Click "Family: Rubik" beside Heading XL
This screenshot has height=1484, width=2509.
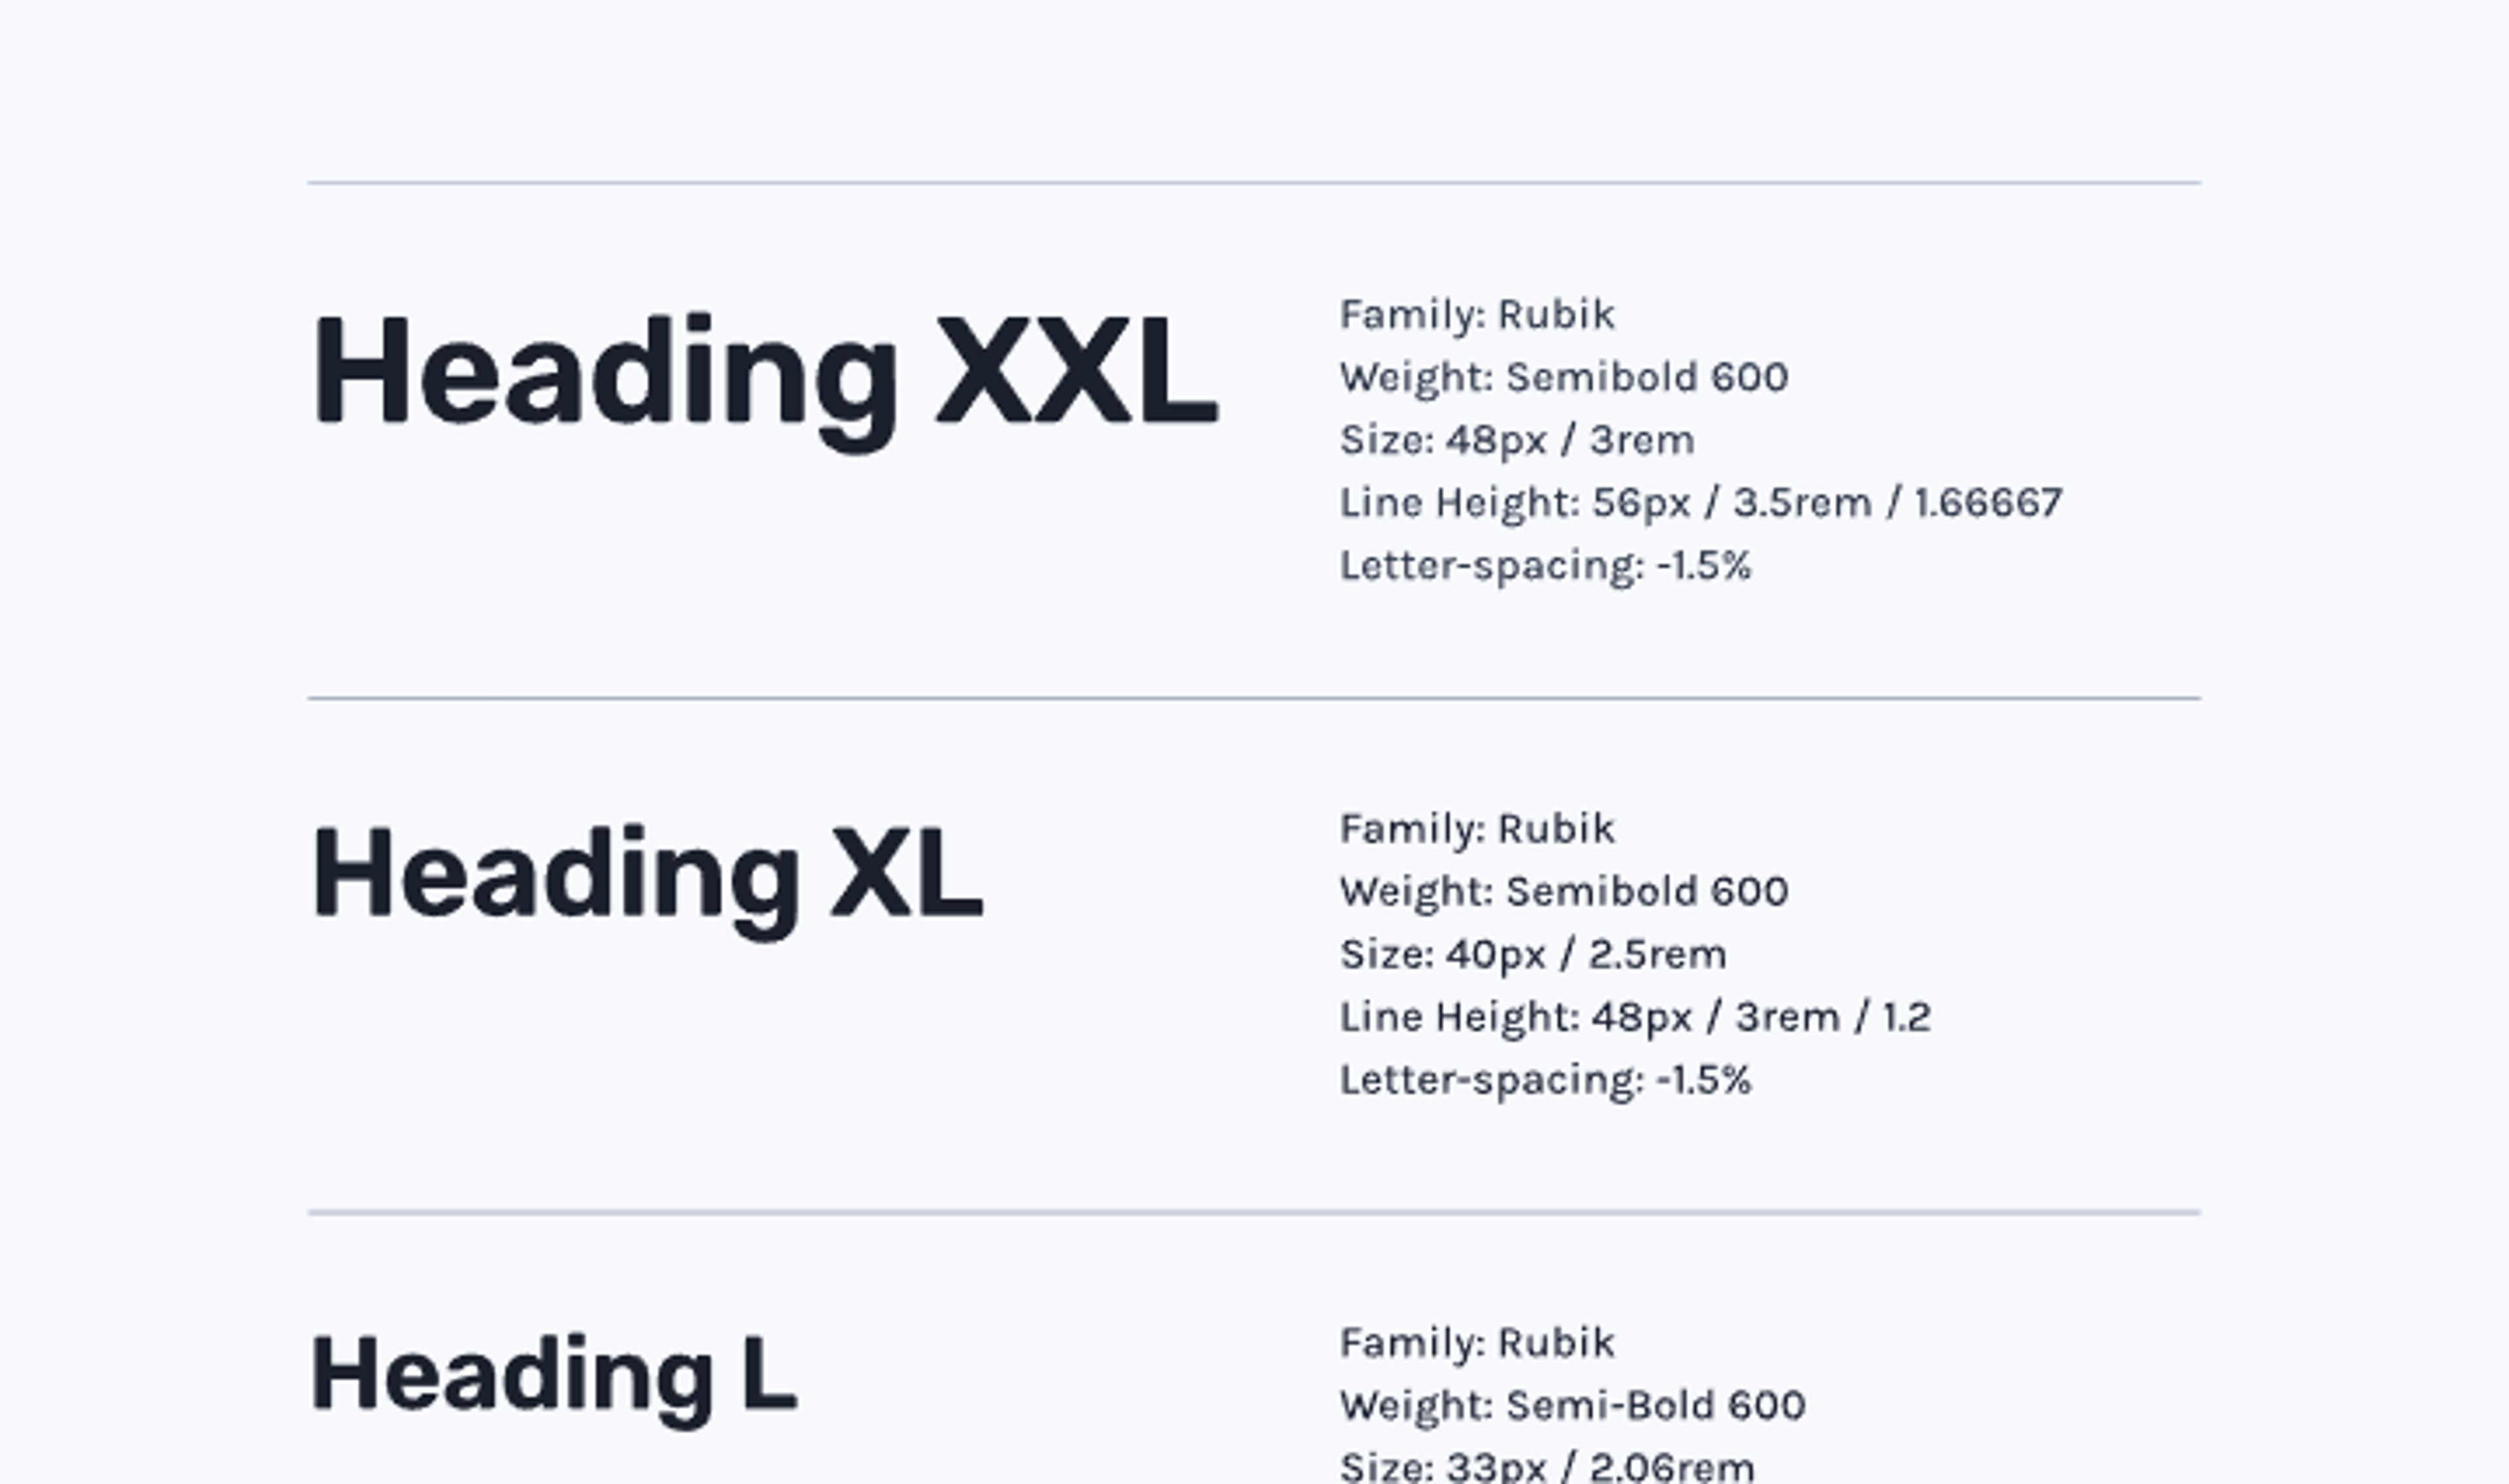[x=1477, y=829]
